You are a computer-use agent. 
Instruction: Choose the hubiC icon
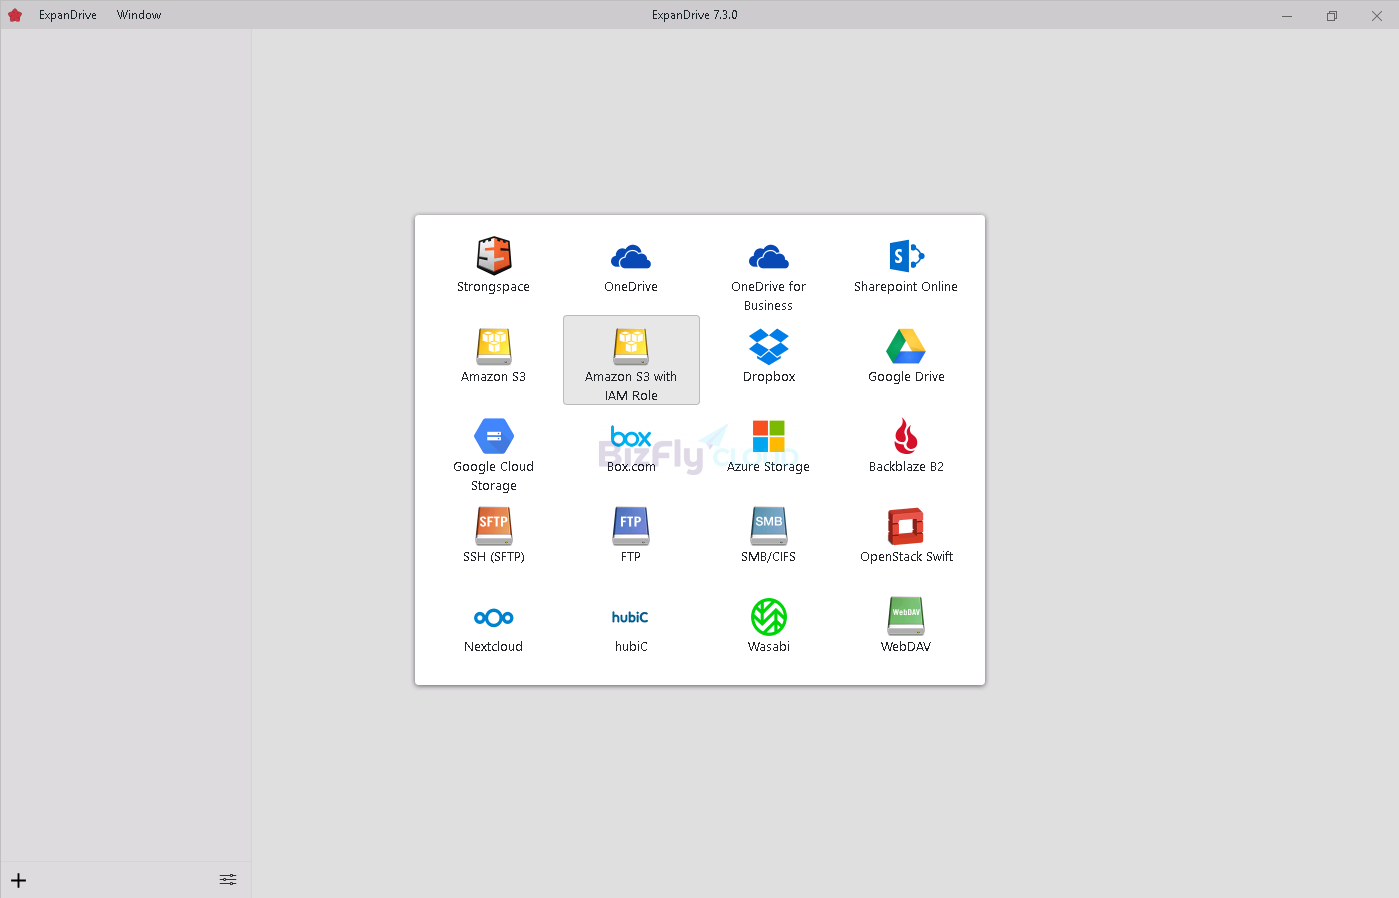(x=631, y=617)
